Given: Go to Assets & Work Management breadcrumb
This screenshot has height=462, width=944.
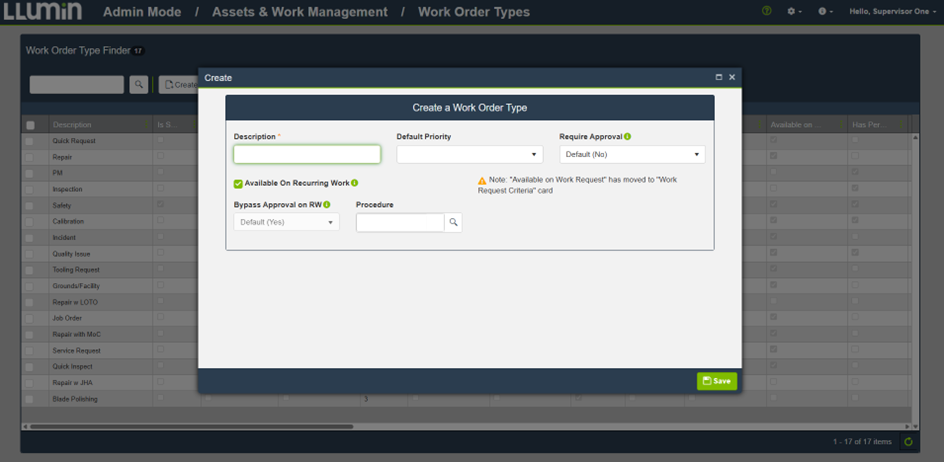Looking at the screenshot, I should (299, 12).
